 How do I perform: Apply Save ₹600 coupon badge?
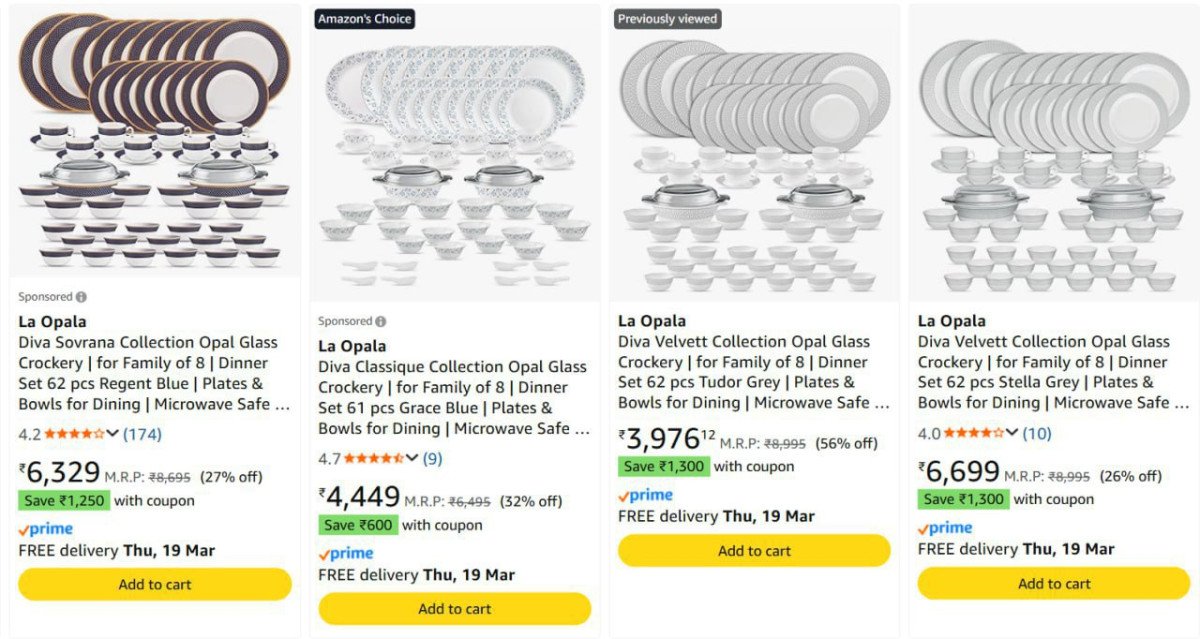[358, 525]
